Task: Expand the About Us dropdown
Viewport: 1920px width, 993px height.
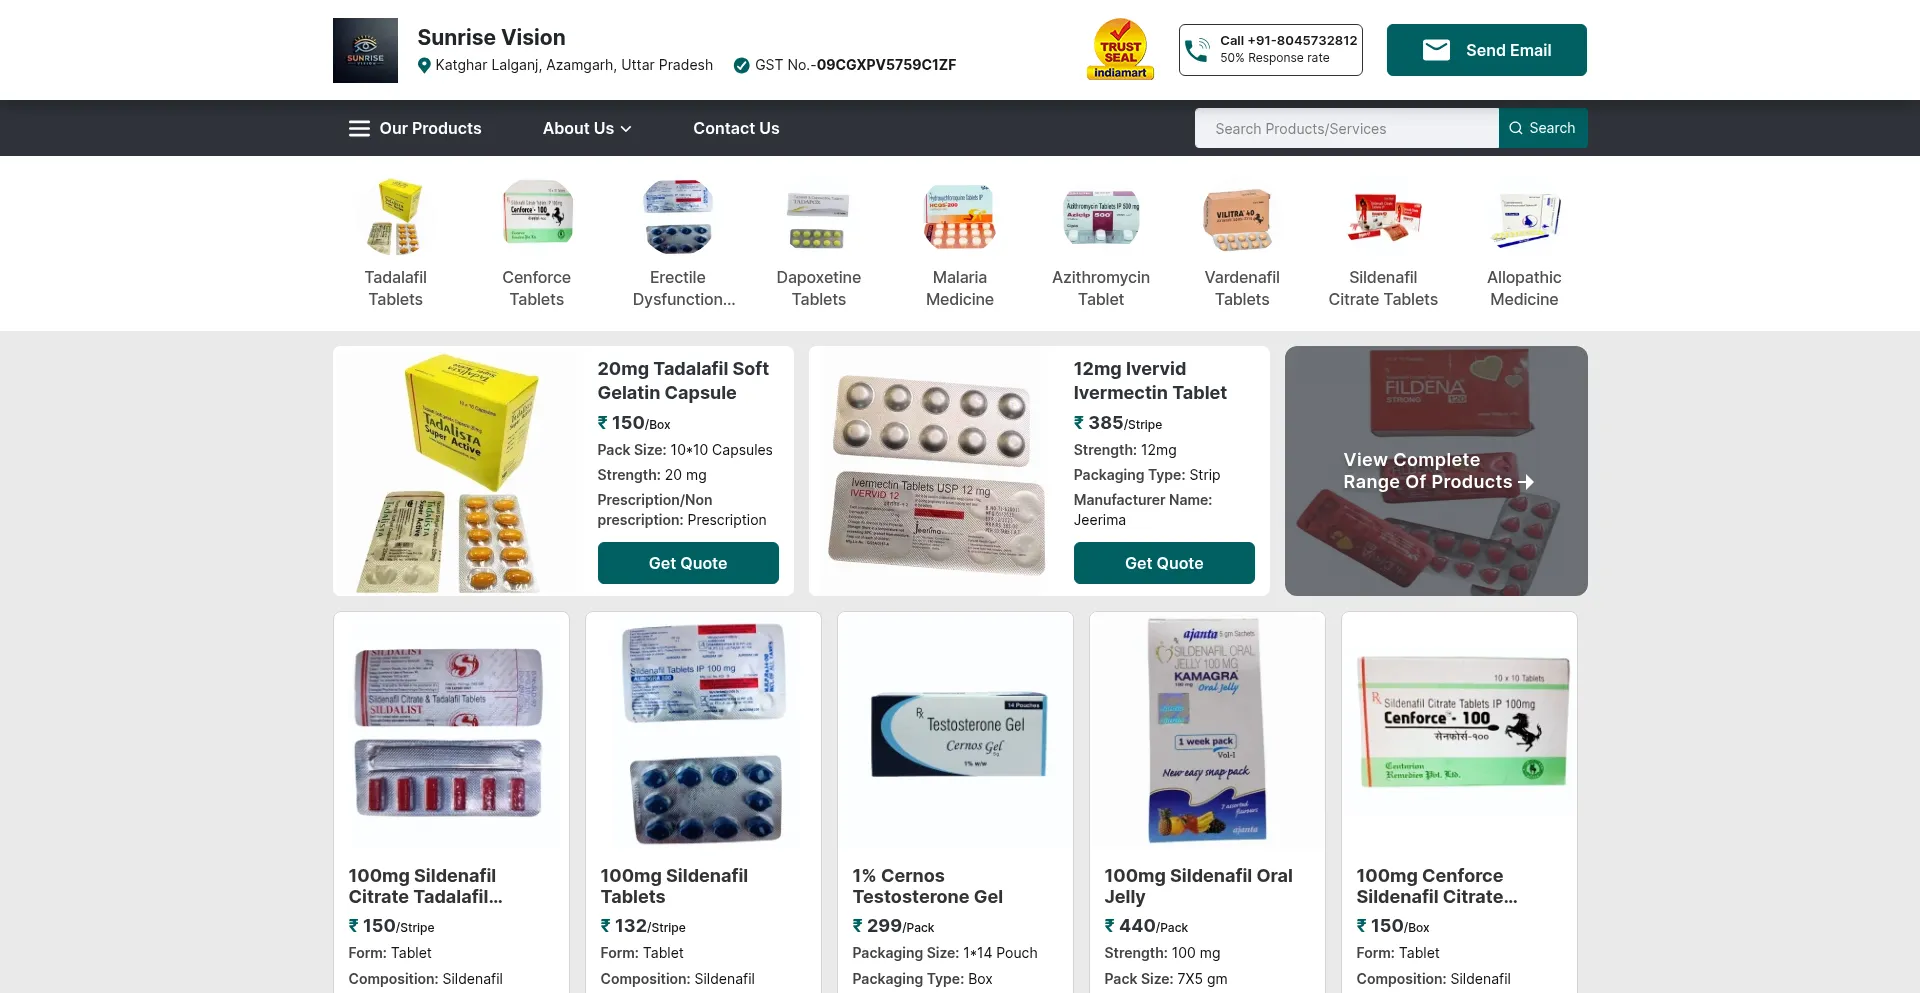Action: (587, 128)
